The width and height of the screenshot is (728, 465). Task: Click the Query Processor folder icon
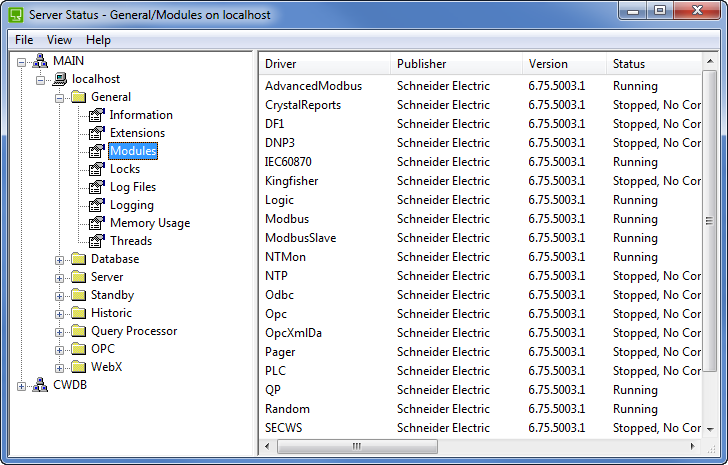pyautogui.click(x=78, y=331)
